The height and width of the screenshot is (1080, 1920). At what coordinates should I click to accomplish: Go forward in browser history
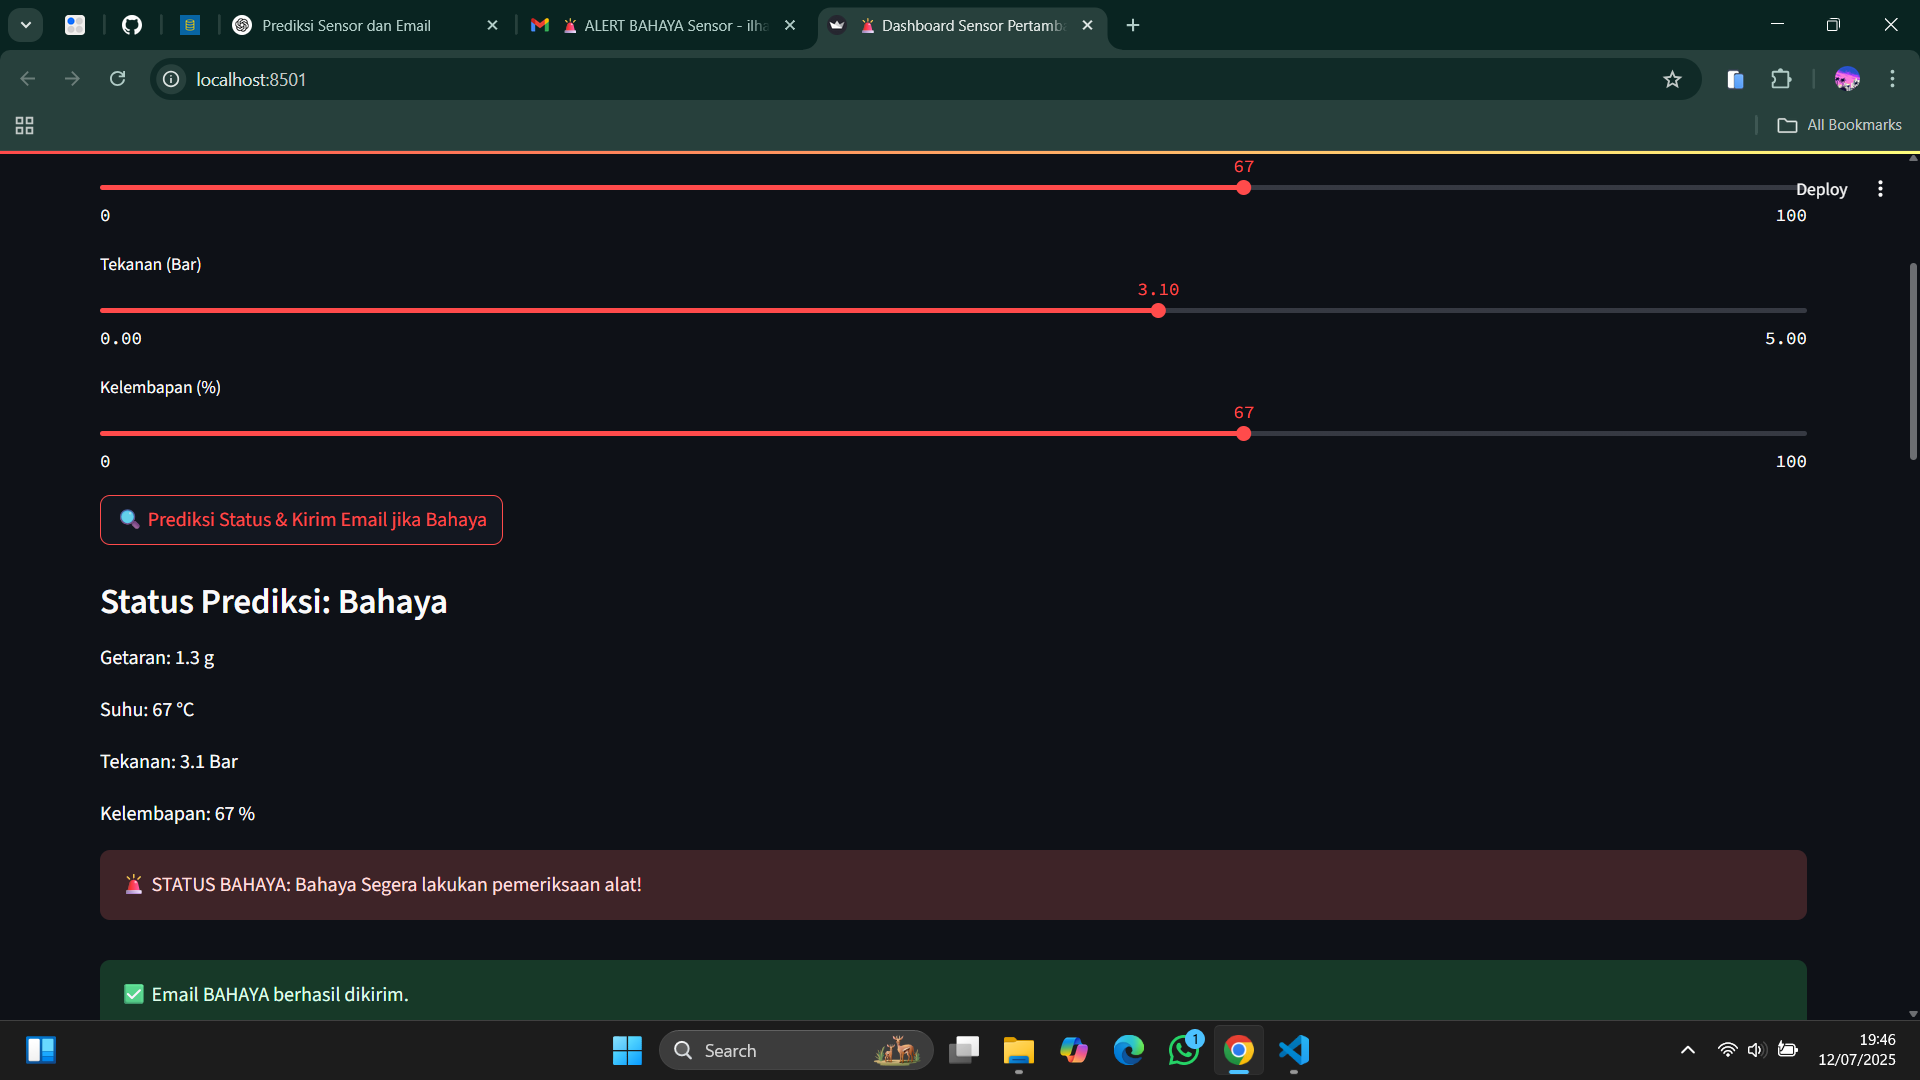(x=72, y=79)
